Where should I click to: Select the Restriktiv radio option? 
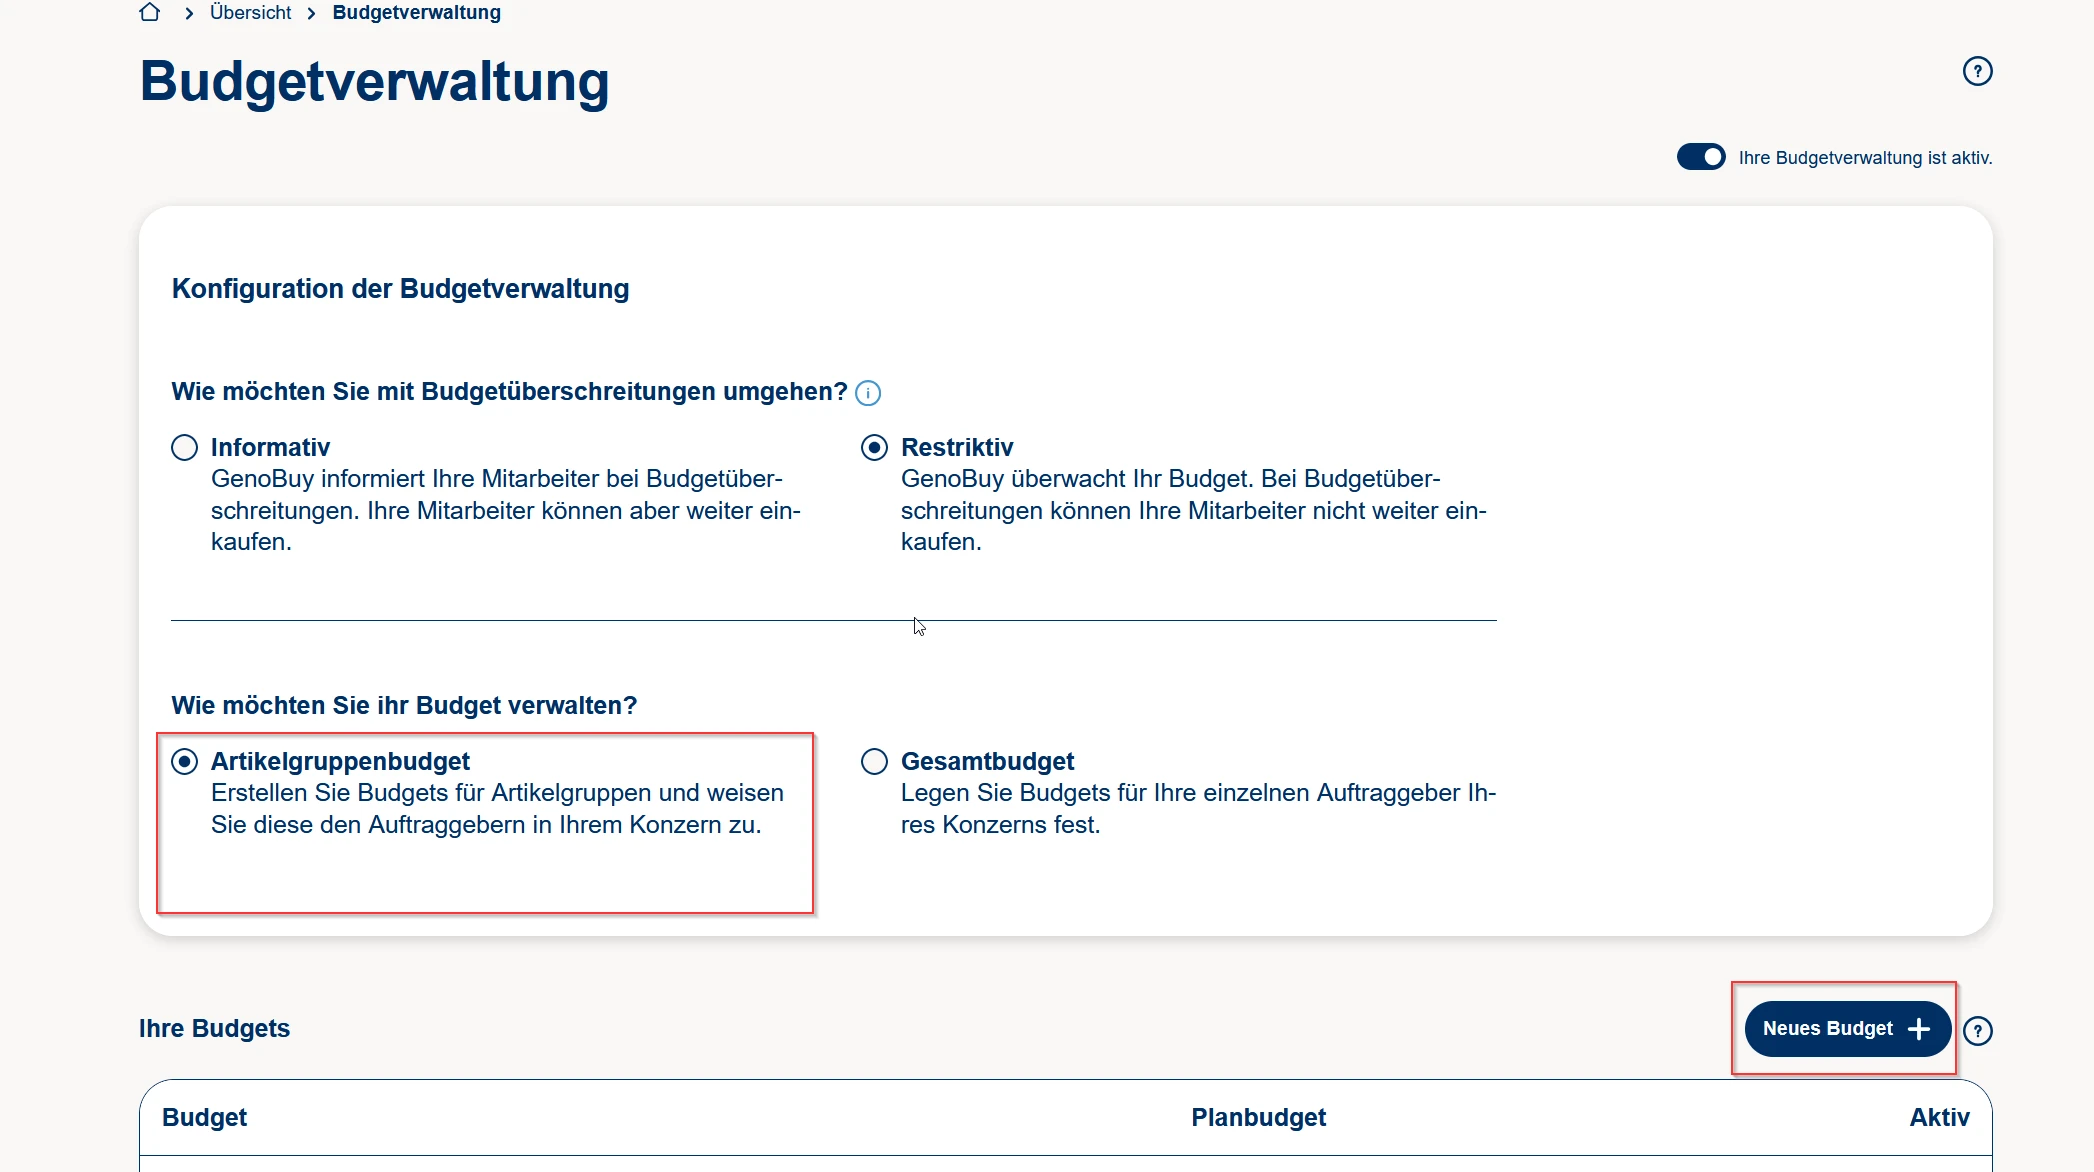coord(874,447)
